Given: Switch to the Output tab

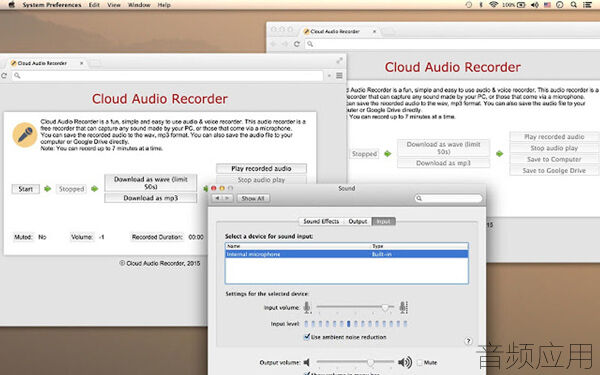Looking at the screenshot, I should click(358, 221).
